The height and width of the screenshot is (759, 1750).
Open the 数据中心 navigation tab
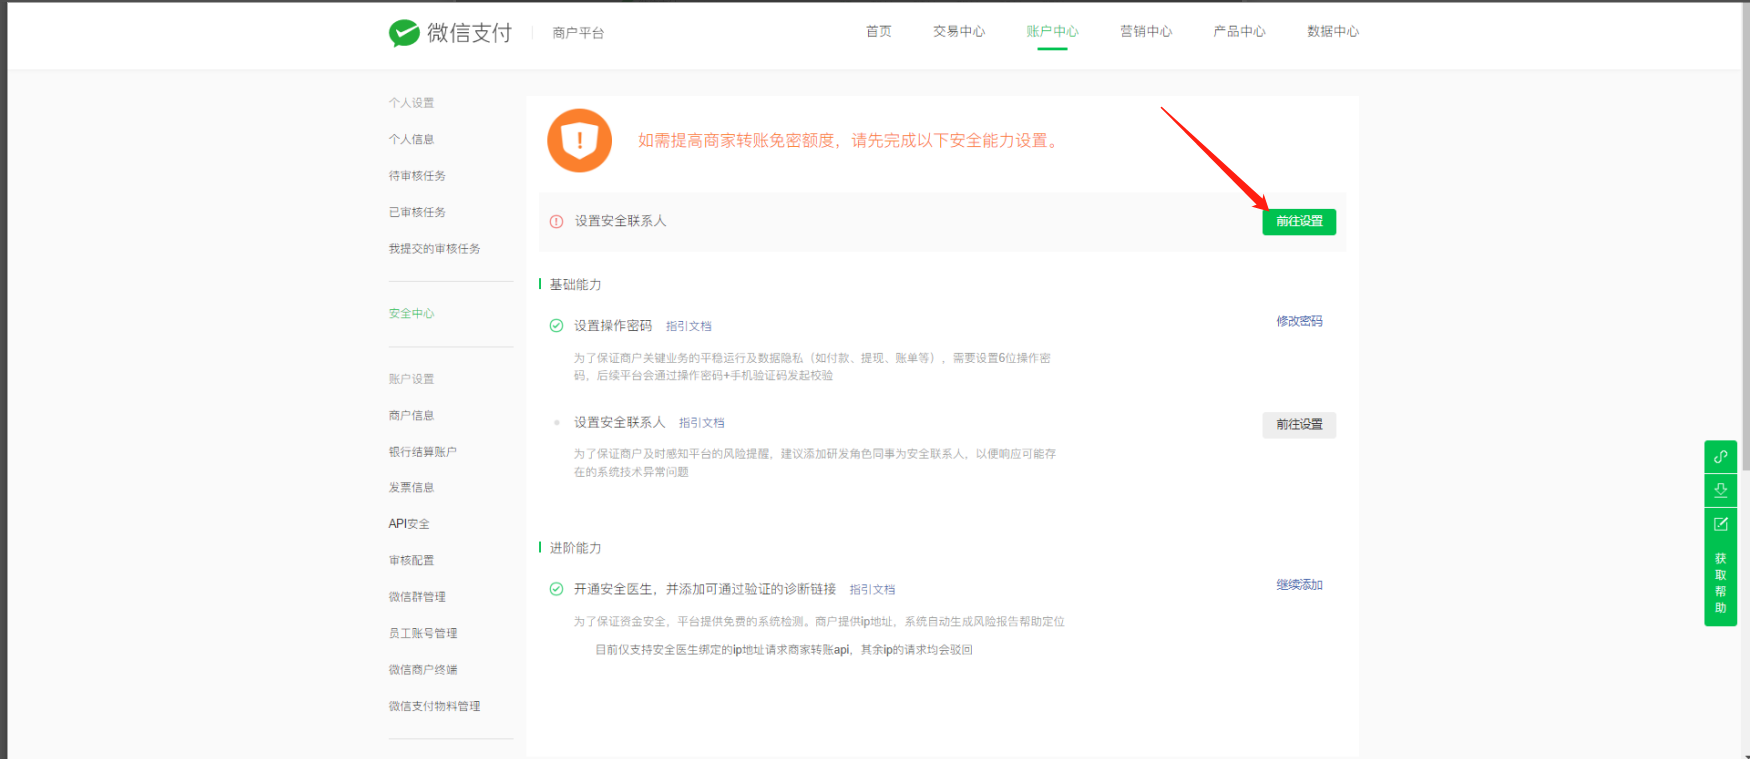coord(1332,32)
